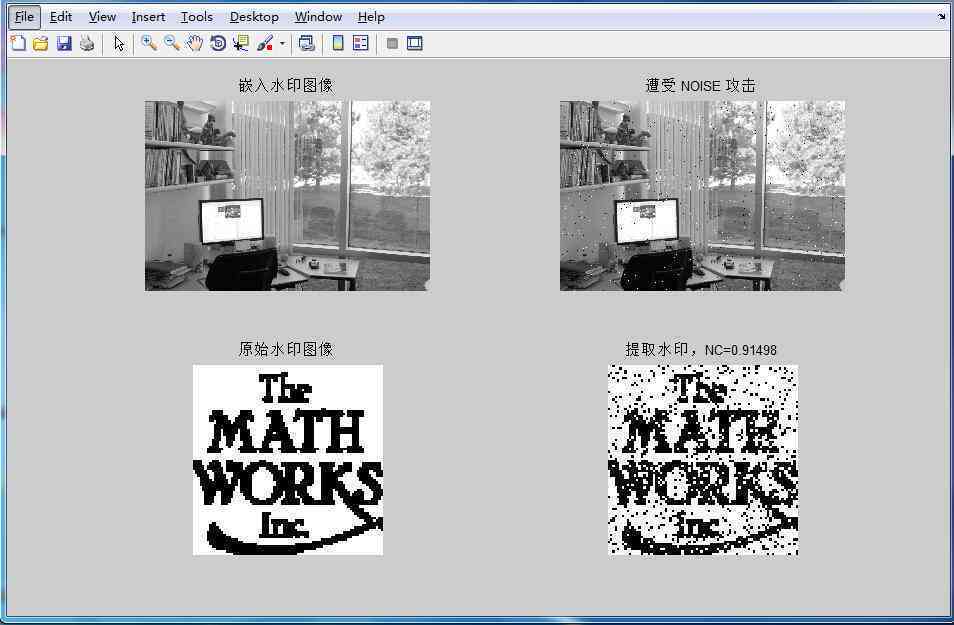
Task: Click the Open File folder icon
Action: click(41, 43)
